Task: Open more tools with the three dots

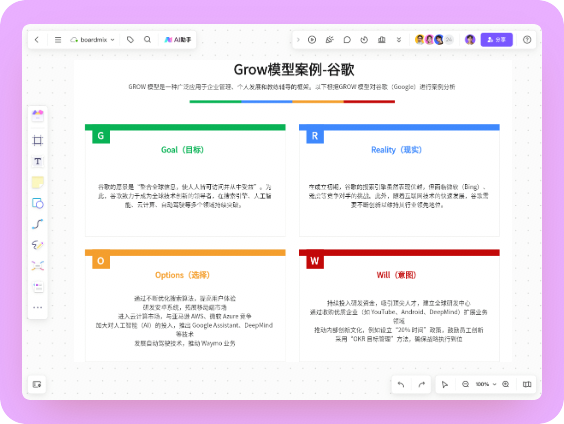Action: pyautogui.click(x=38, y=307)
